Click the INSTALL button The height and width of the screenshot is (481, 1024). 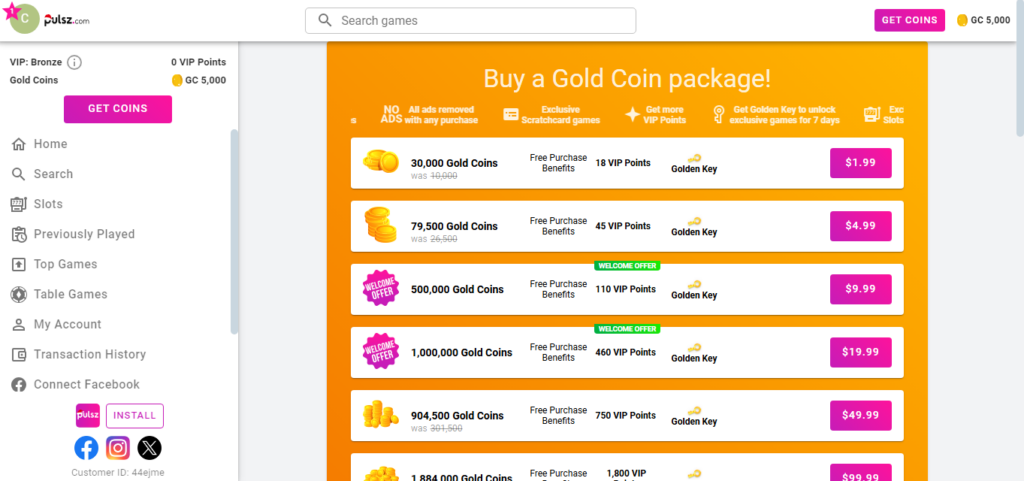point(134,416)
